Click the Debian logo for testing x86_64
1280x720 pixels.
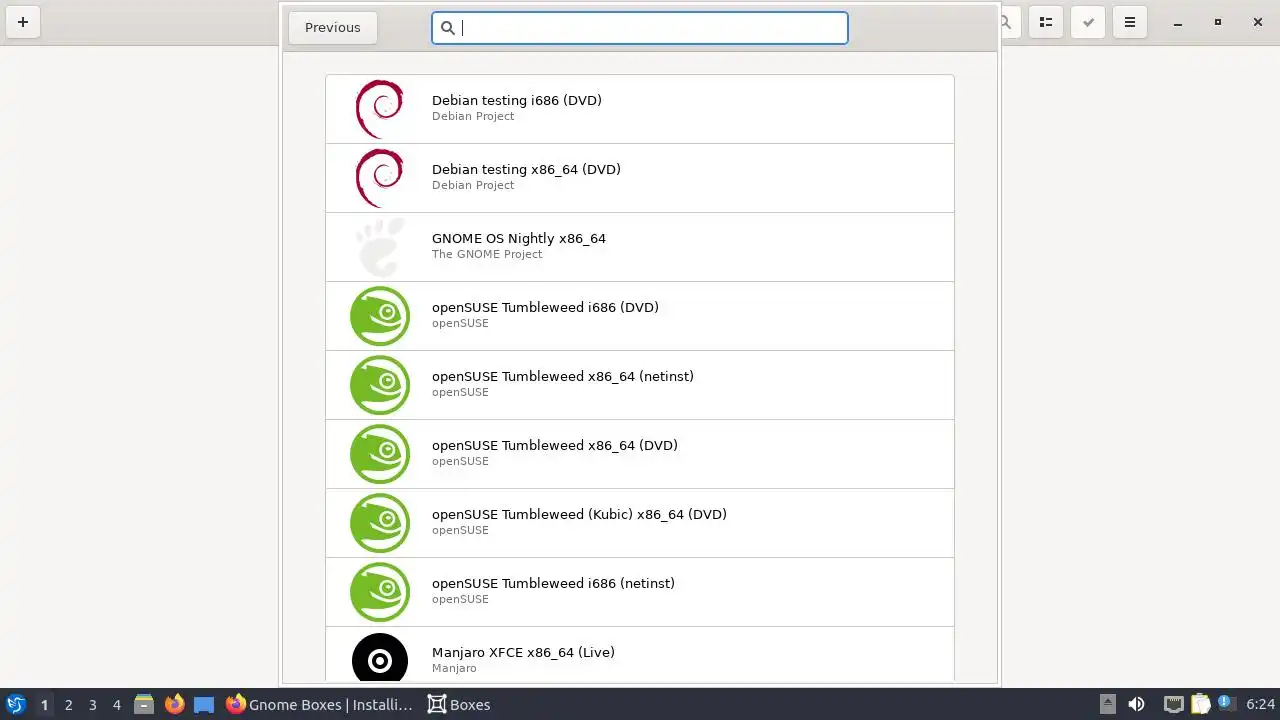tap(380, 178)
